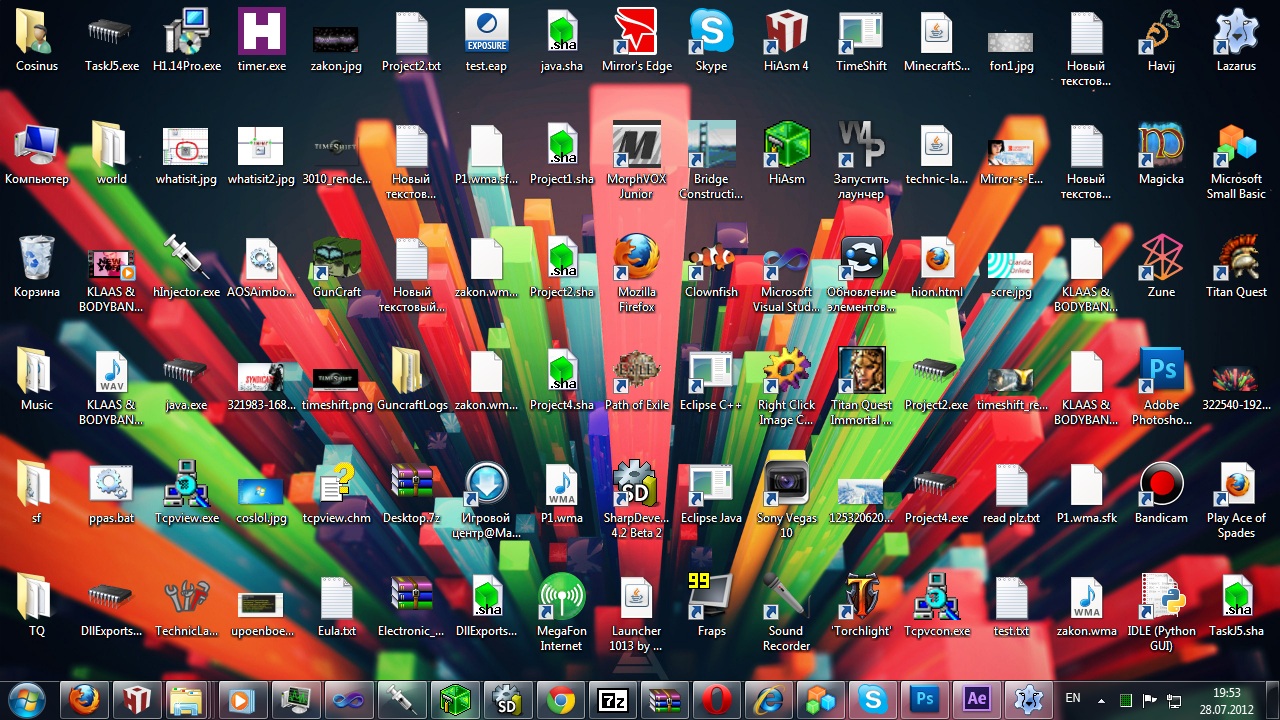
Task: Open Adobe Photoshop desktop shortcut
Action: (1161, 373)
